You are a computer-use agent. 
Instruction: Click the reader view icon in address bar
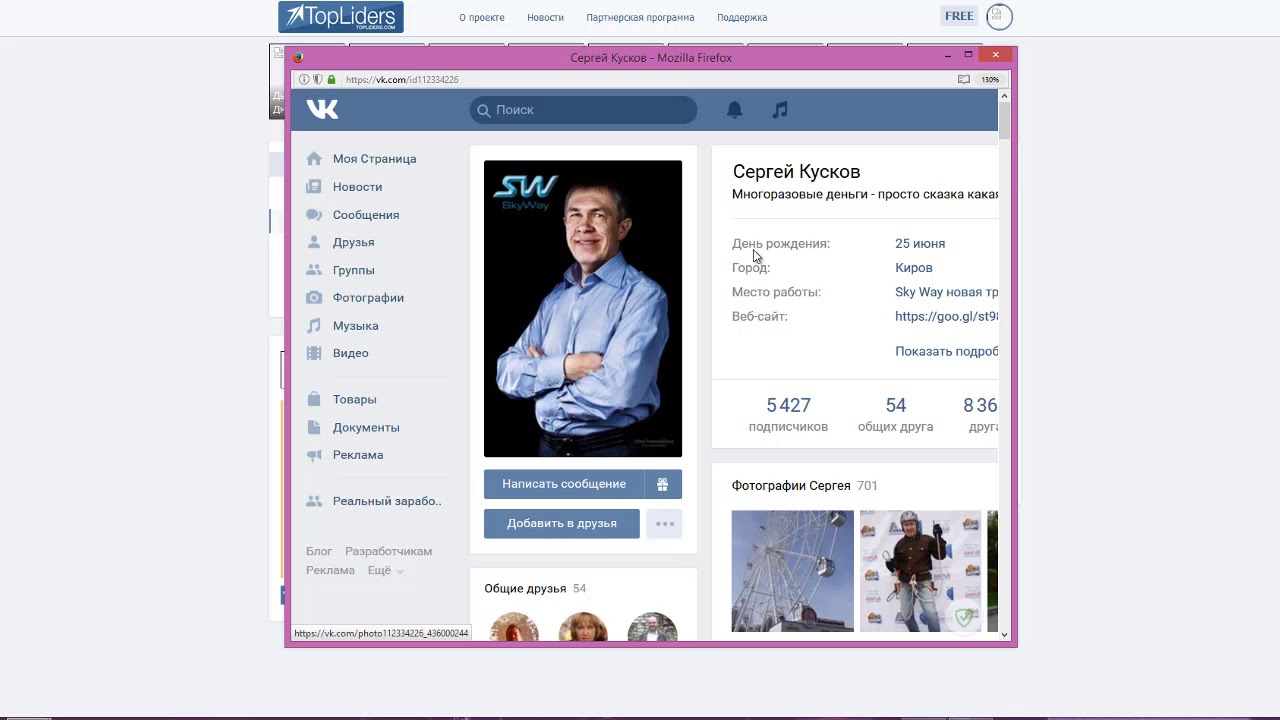tap(964, 79)
